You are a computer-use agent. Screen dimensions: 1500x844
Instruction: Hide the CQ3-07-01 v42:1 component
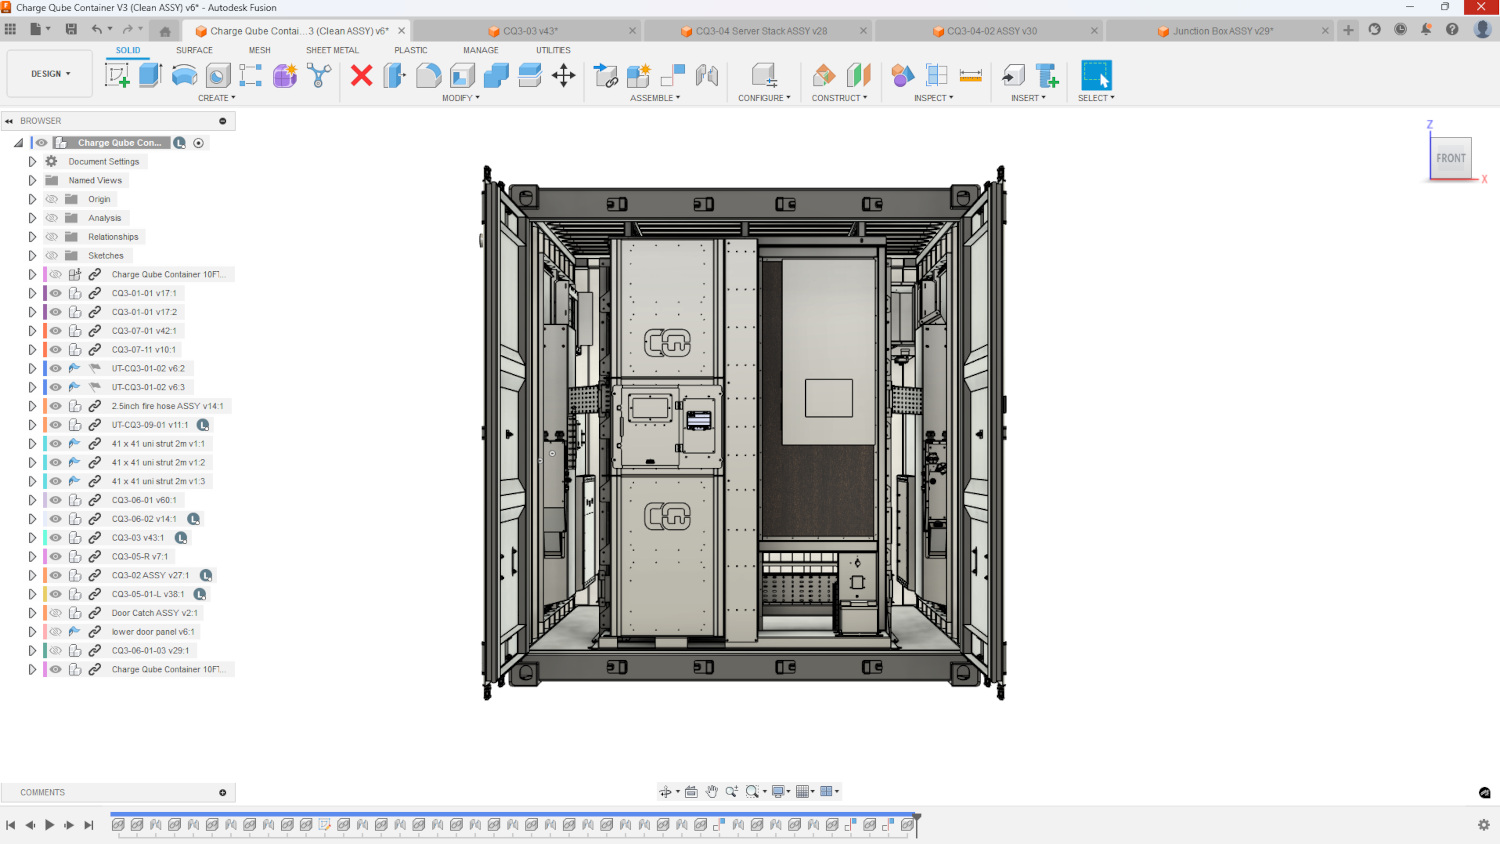click(56, 331)
